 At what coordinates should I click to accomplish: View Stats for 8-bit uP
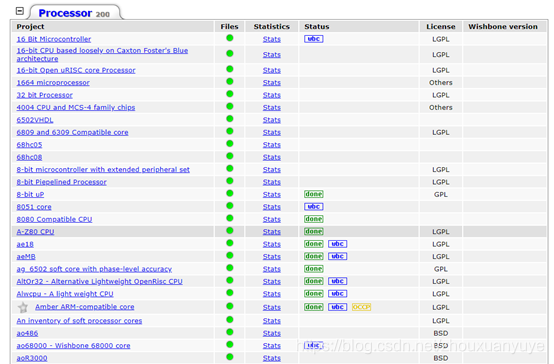(x=272, y=195)
